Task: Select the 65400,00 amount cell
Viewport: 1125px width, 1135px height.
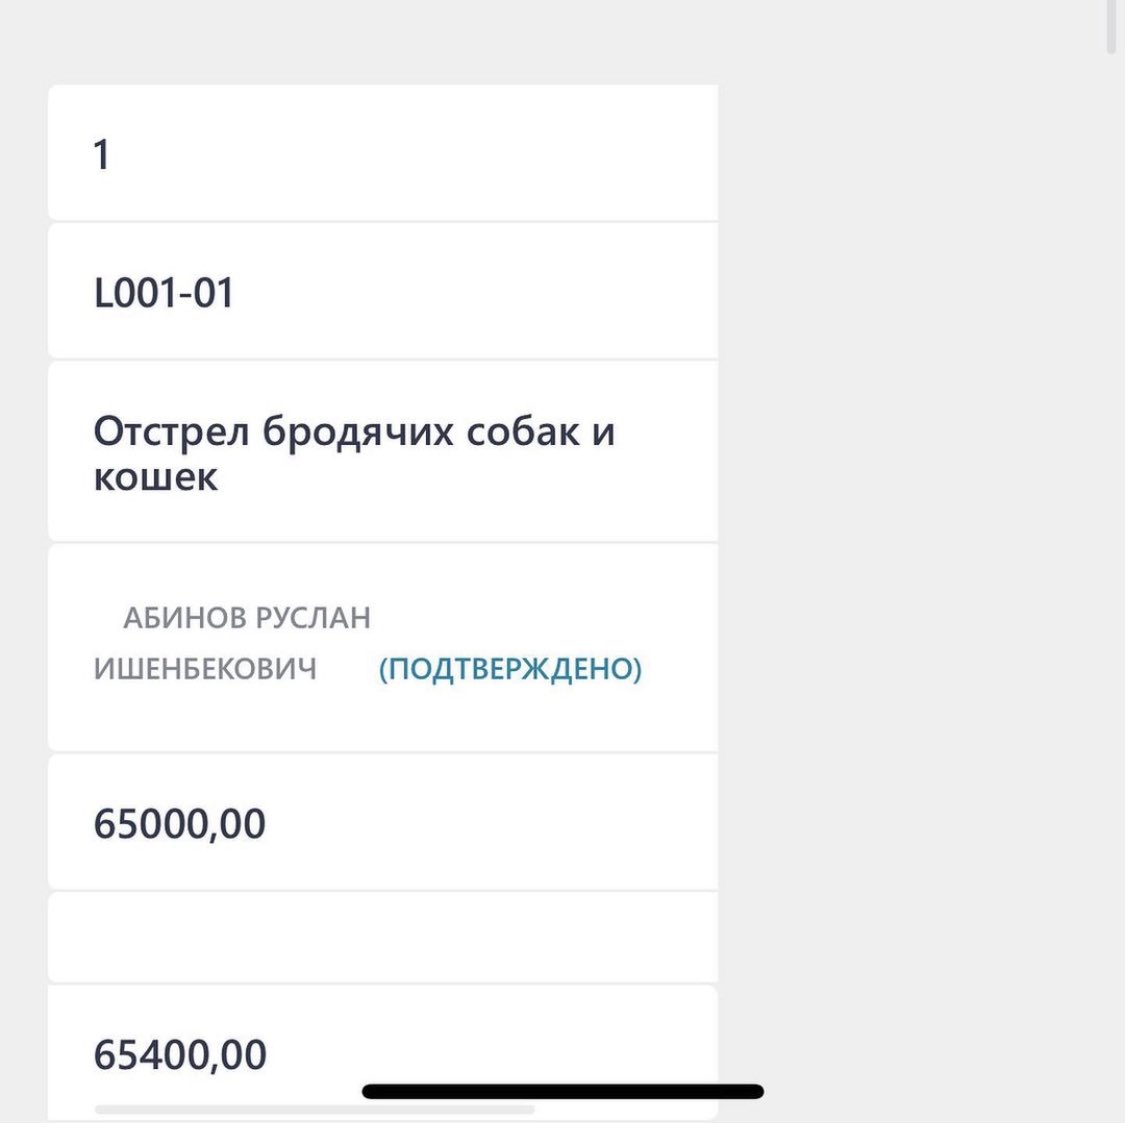Action: [x=180, y=1055]
